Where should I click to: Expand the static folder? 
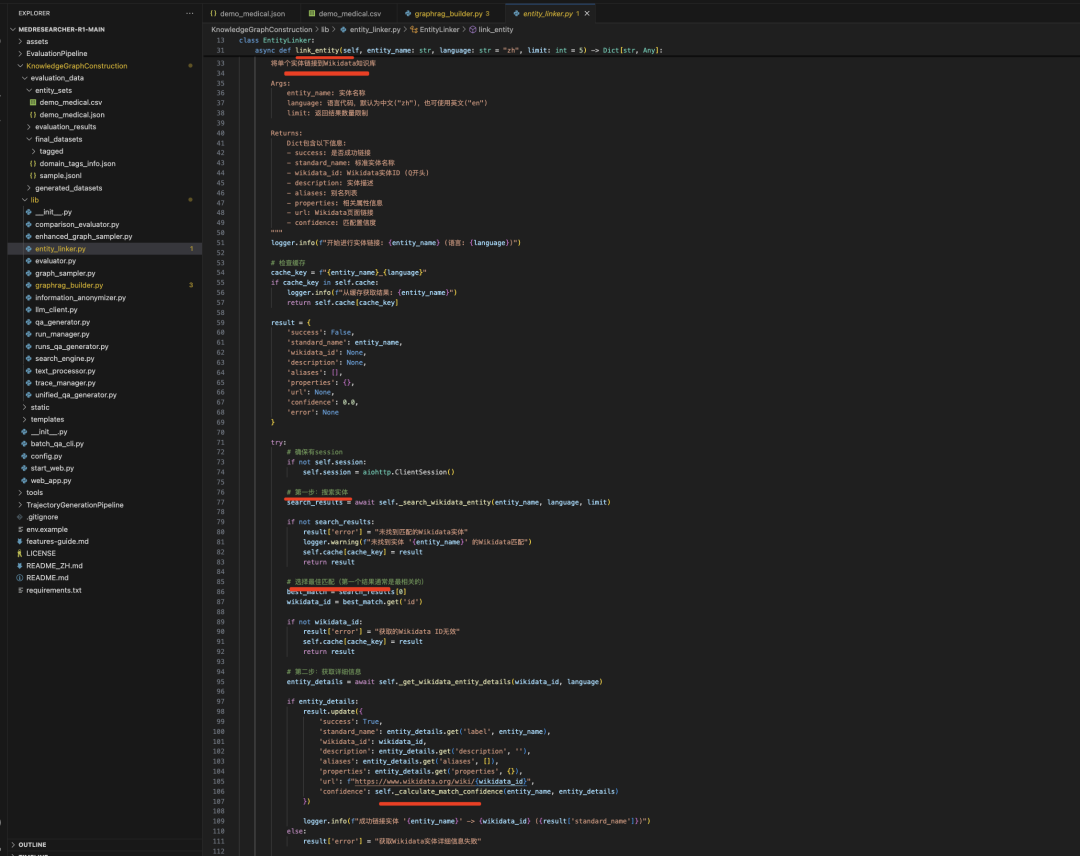click(40, 407)
